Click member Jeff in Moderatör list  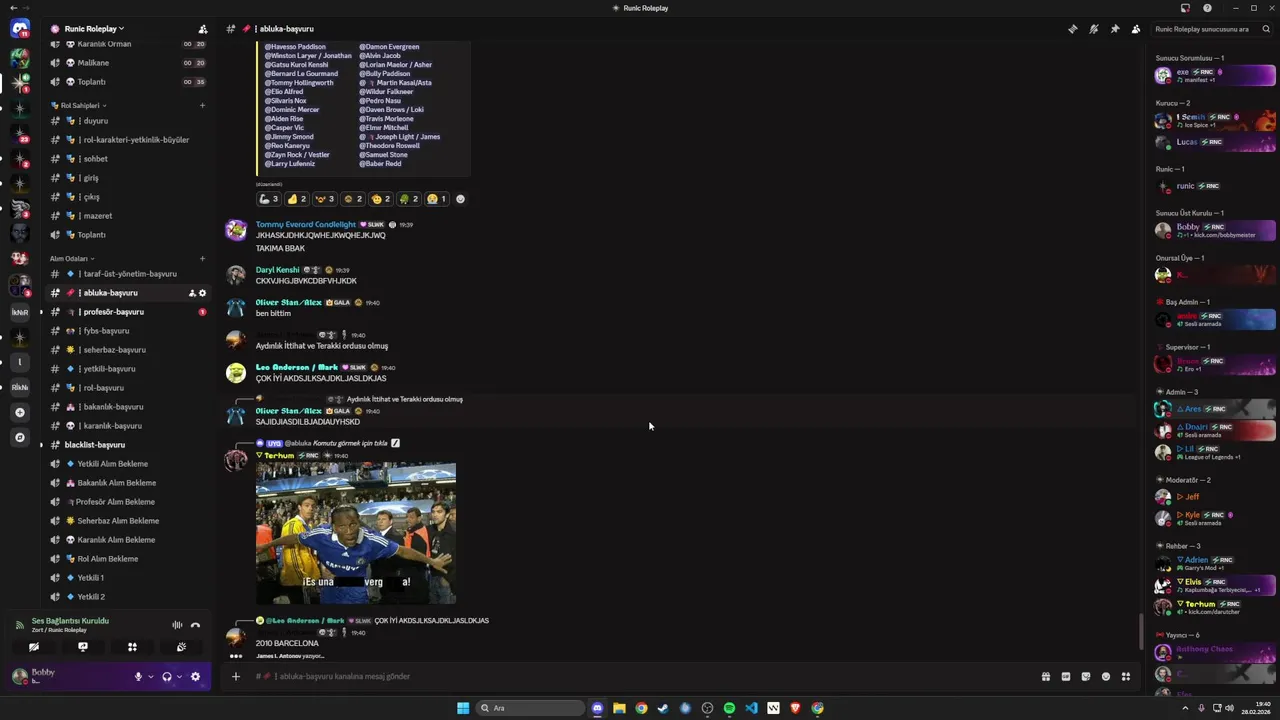click(x=1215, y=497)
